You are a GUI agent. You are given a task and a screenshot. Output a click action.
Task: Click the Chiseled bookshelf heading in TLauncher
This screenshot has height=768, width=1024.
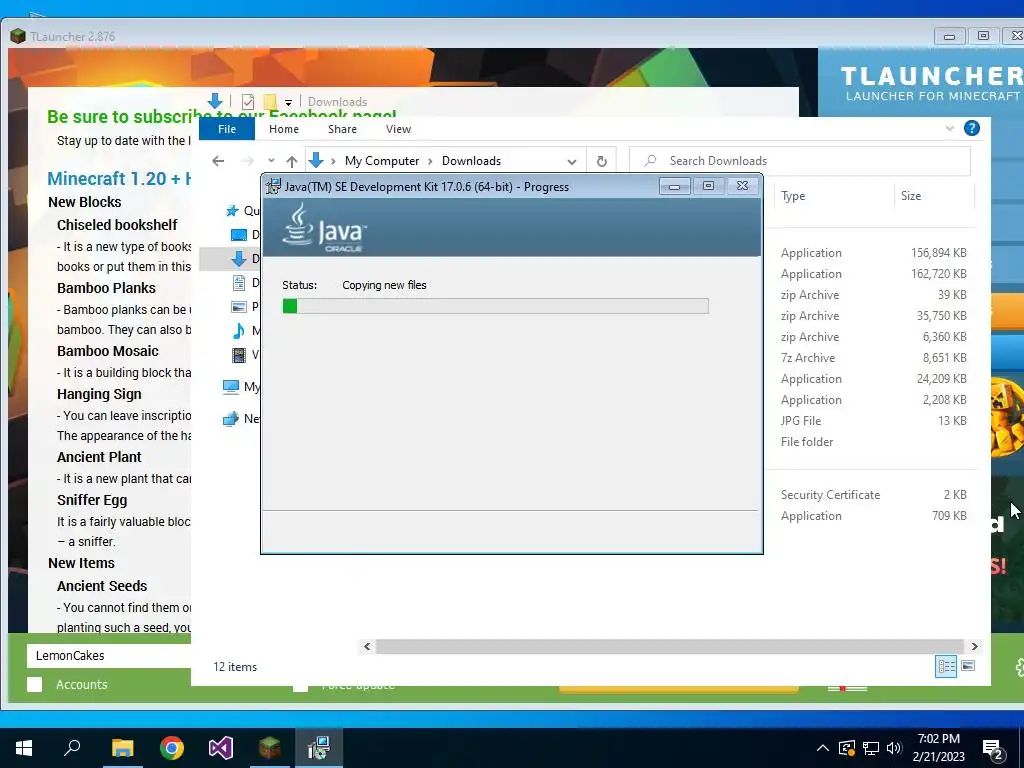tap(117, 225)
